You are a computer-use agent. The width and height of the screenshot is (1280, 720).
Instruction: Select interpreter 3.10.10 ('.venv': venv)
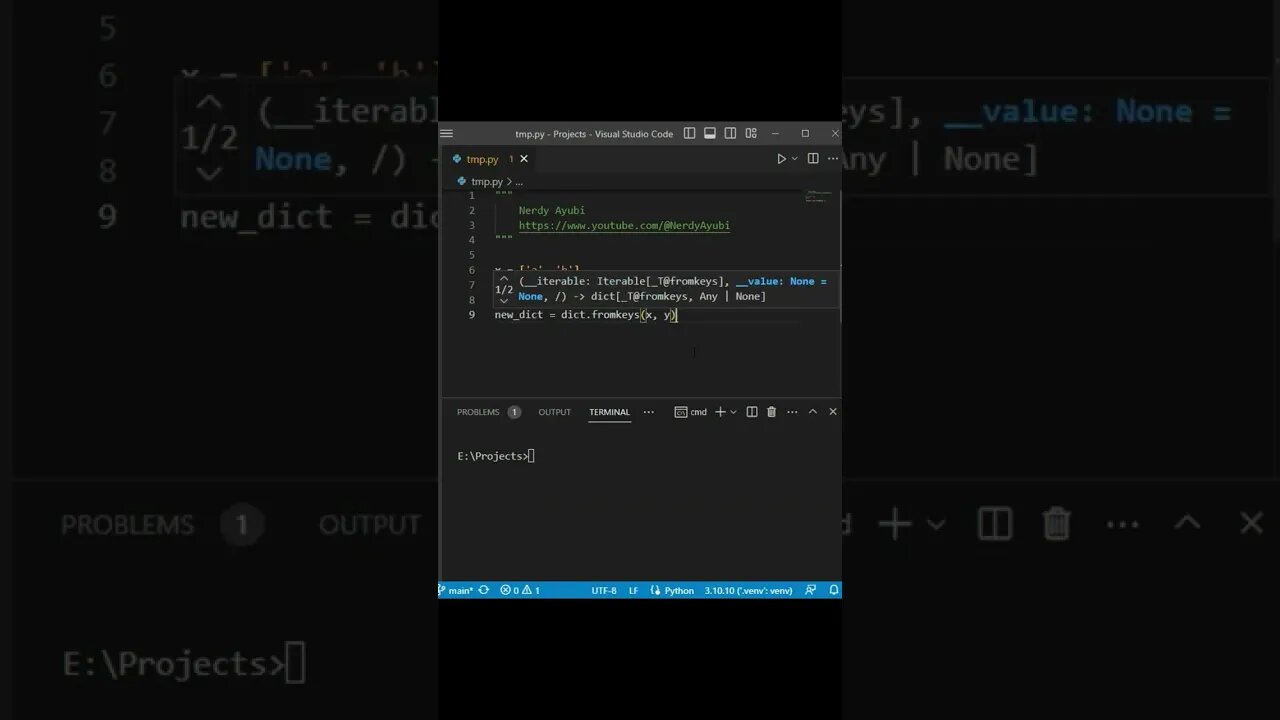tap(748, 591)
